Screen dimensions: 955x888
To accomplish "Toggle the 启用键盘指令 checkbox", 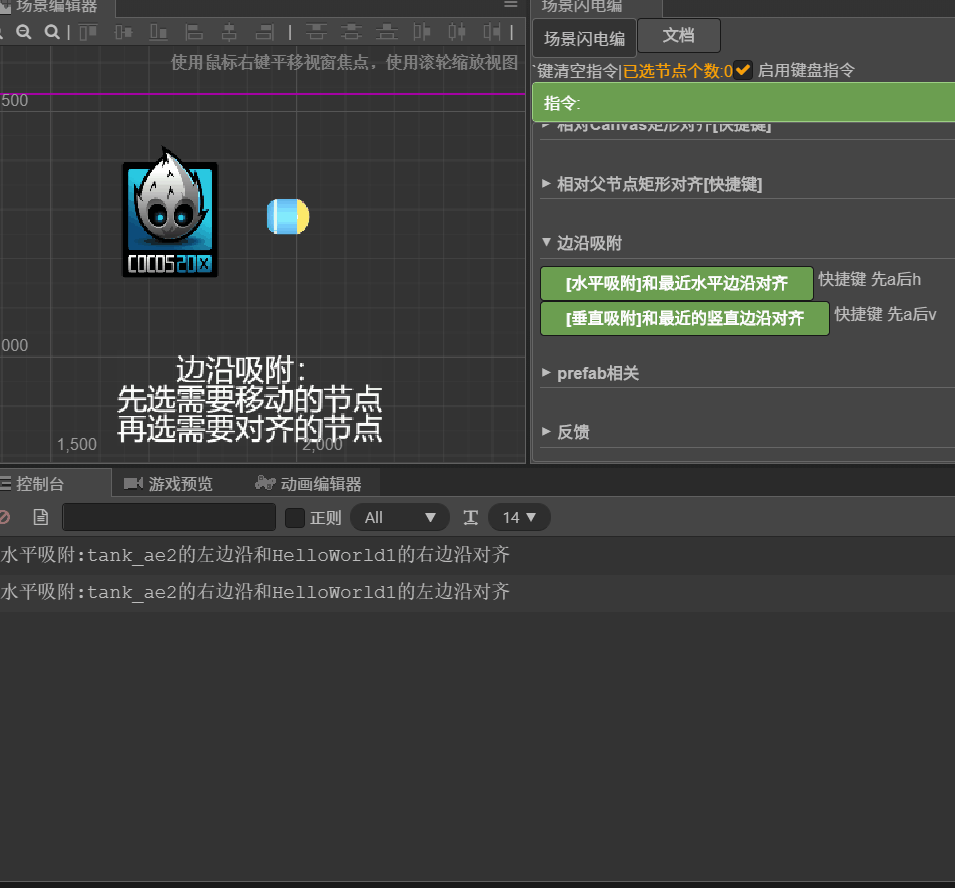I will point(742,70).
